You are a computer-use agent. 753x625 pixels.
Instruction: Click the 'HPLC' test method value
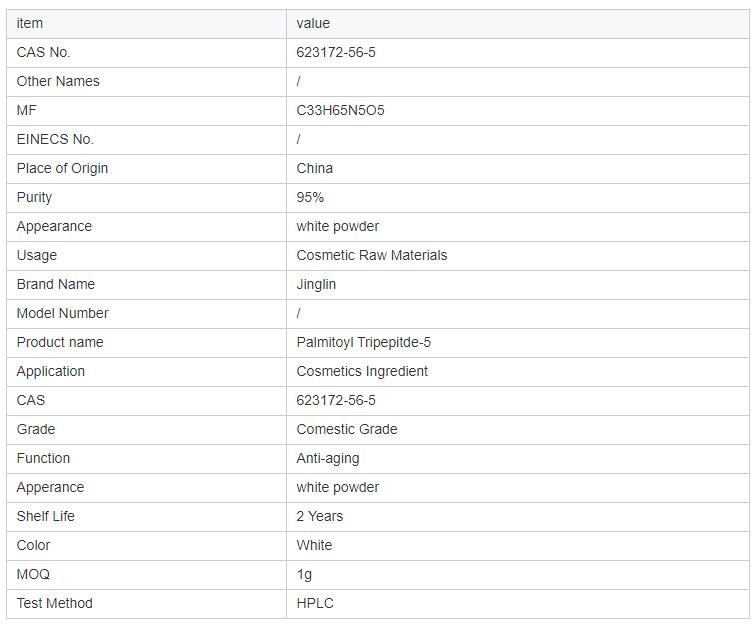click(x=315, y=603)
